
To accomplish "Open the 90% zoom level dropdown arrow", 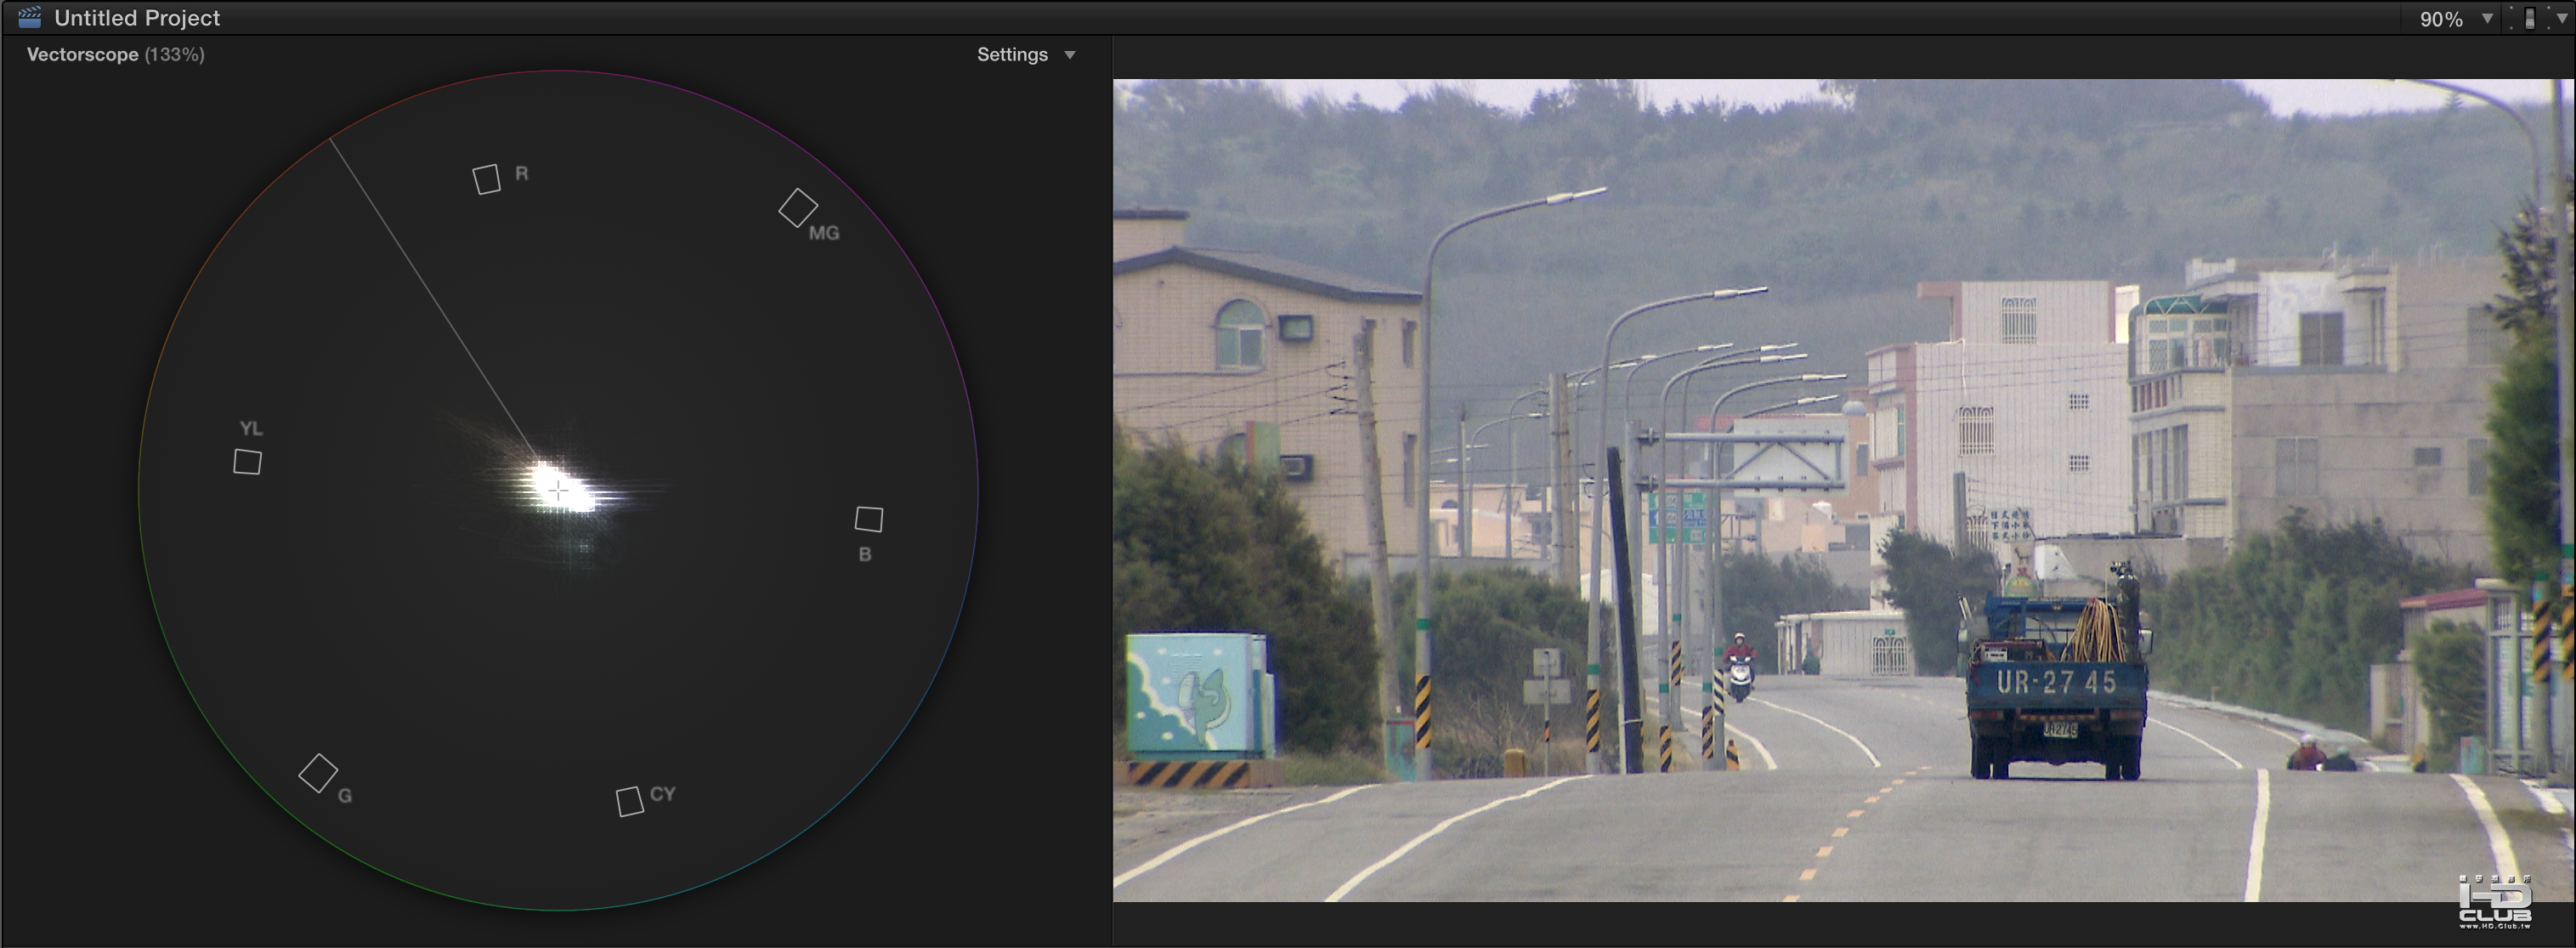I will click(2487, 18).
